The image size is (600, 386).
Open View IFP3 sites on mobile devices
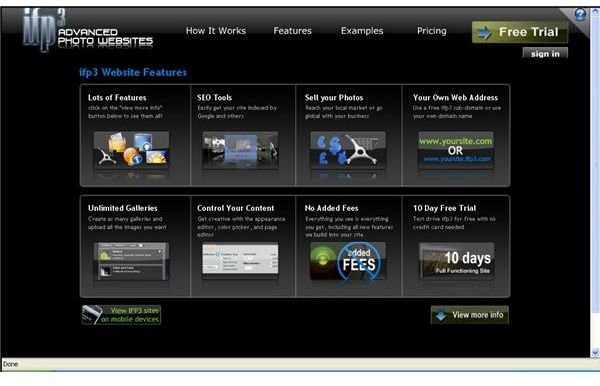121,315
